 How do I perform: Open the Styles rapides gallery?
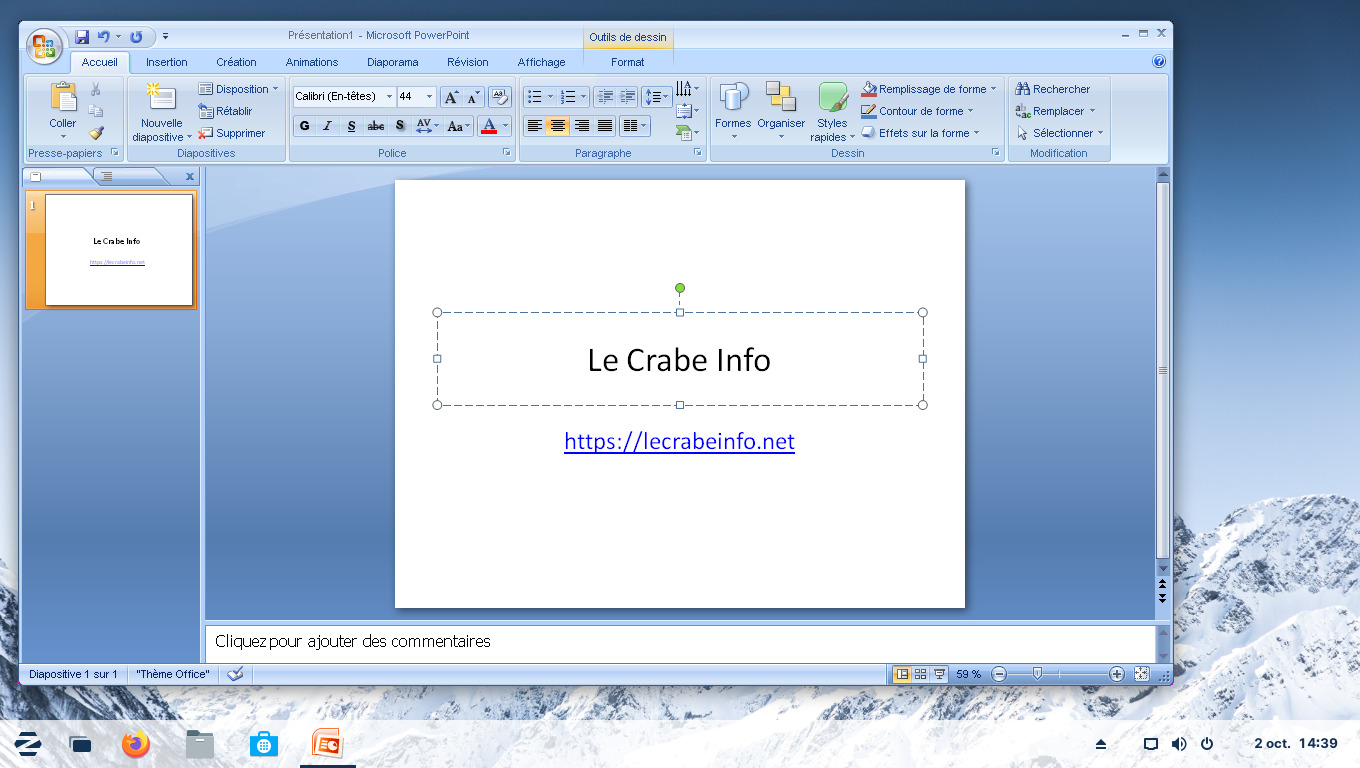click(832, 111)
